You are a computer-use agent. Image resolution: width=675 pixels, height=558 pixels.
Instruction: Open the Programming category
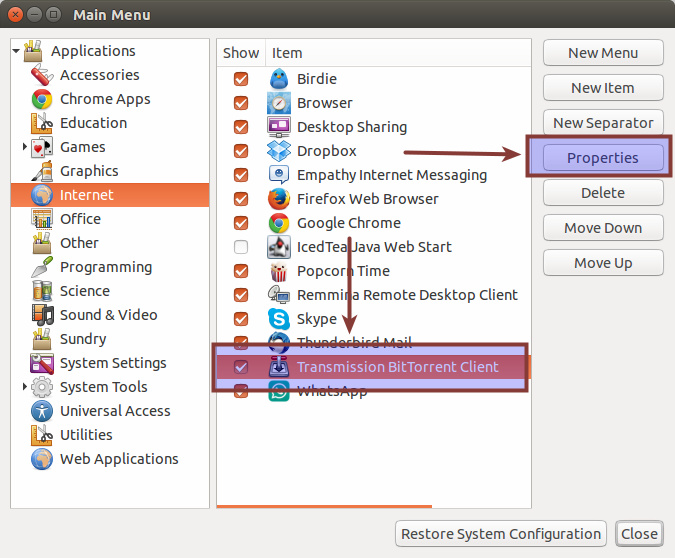point(105,267)
